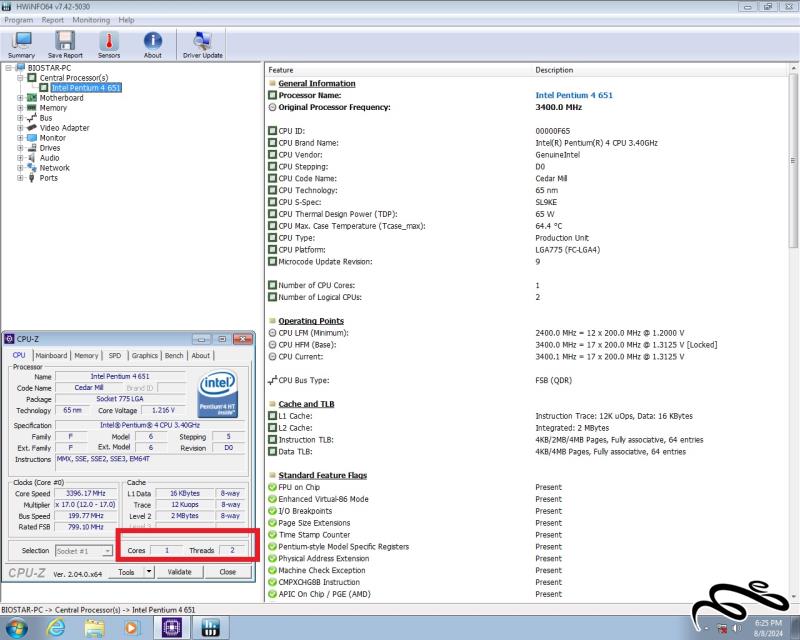
Task: Click the Bus icon in tree
Action: tap(32, 118)
